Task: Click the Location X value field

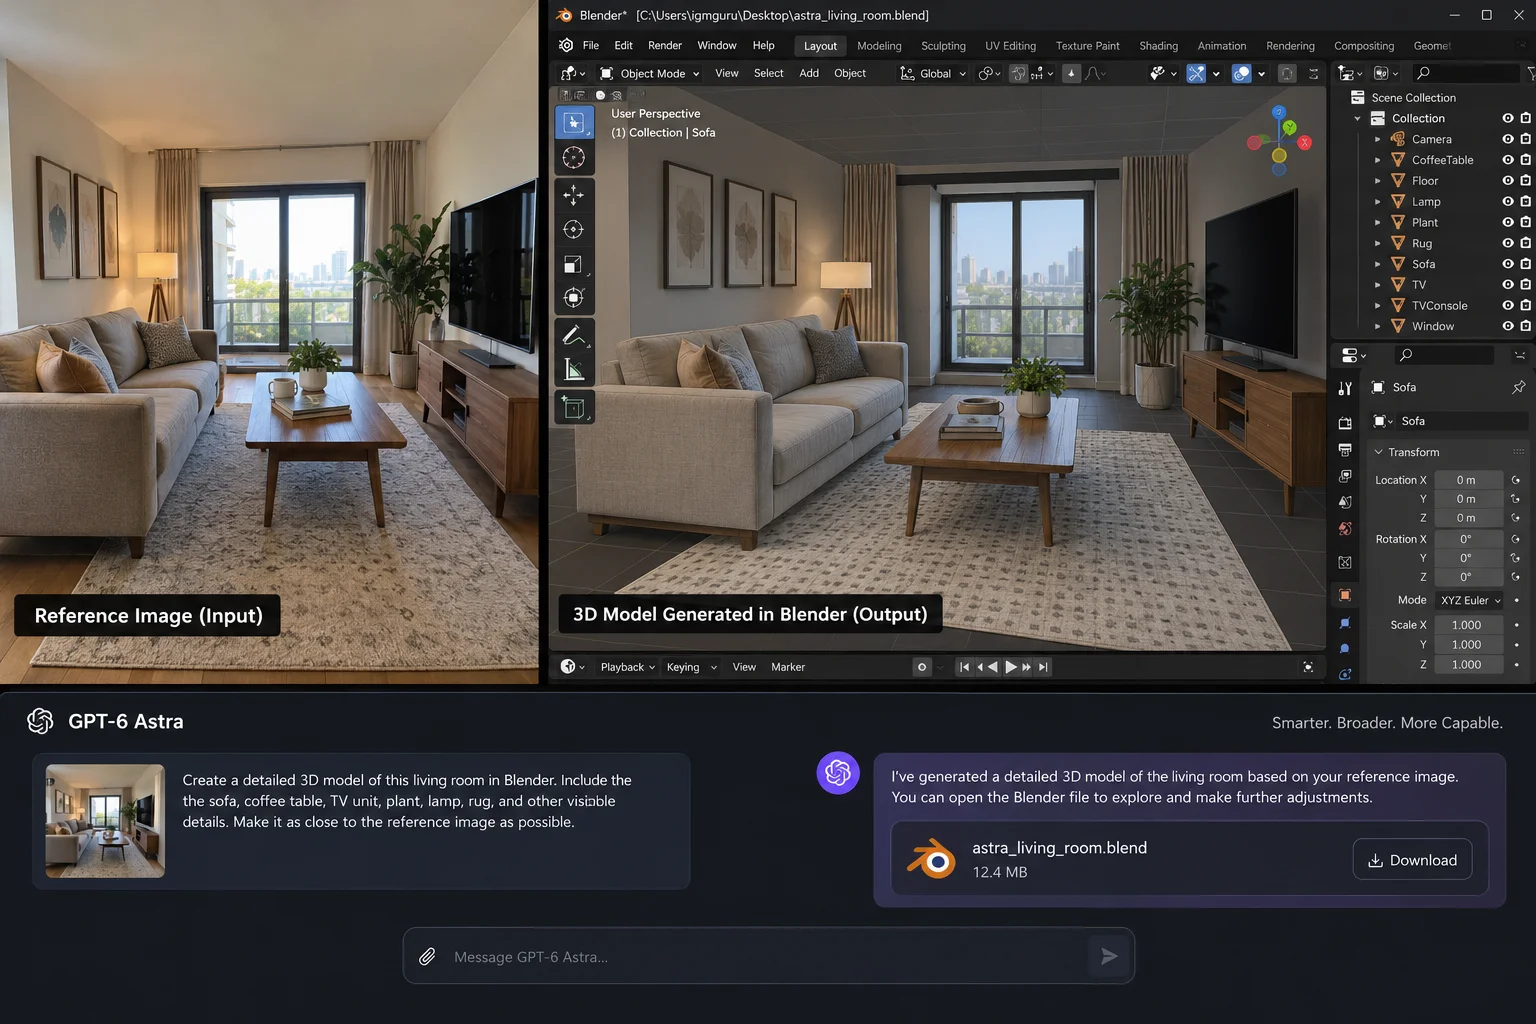Action: tap(1467, 480)
